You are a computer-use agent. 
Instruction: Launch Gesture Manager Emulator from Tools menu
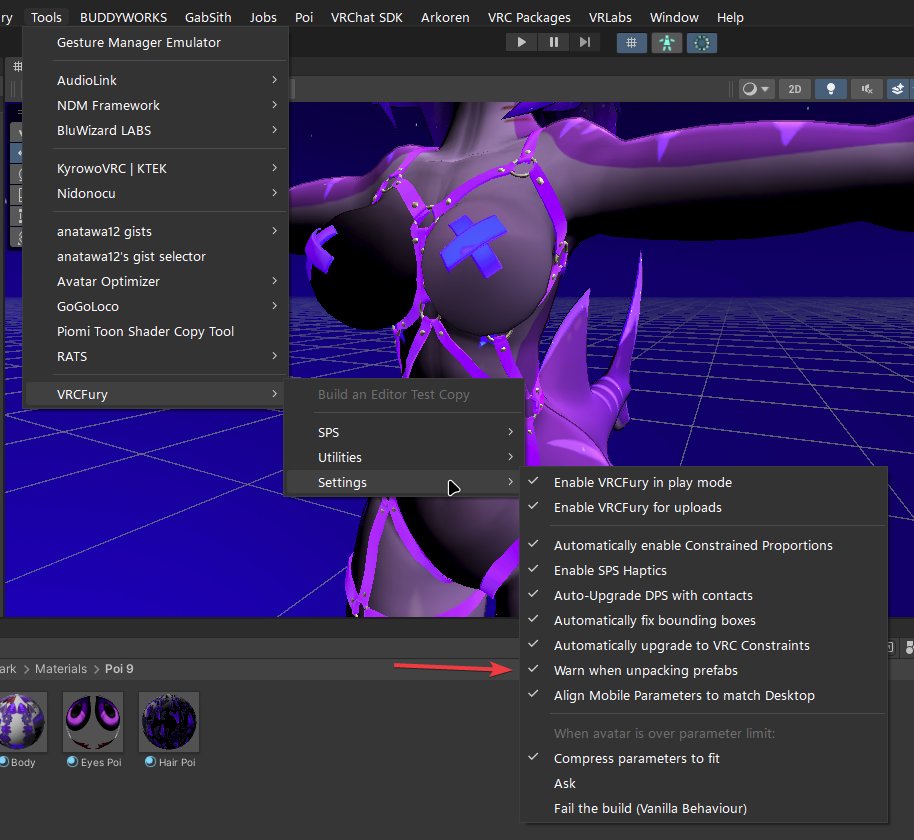155,43
